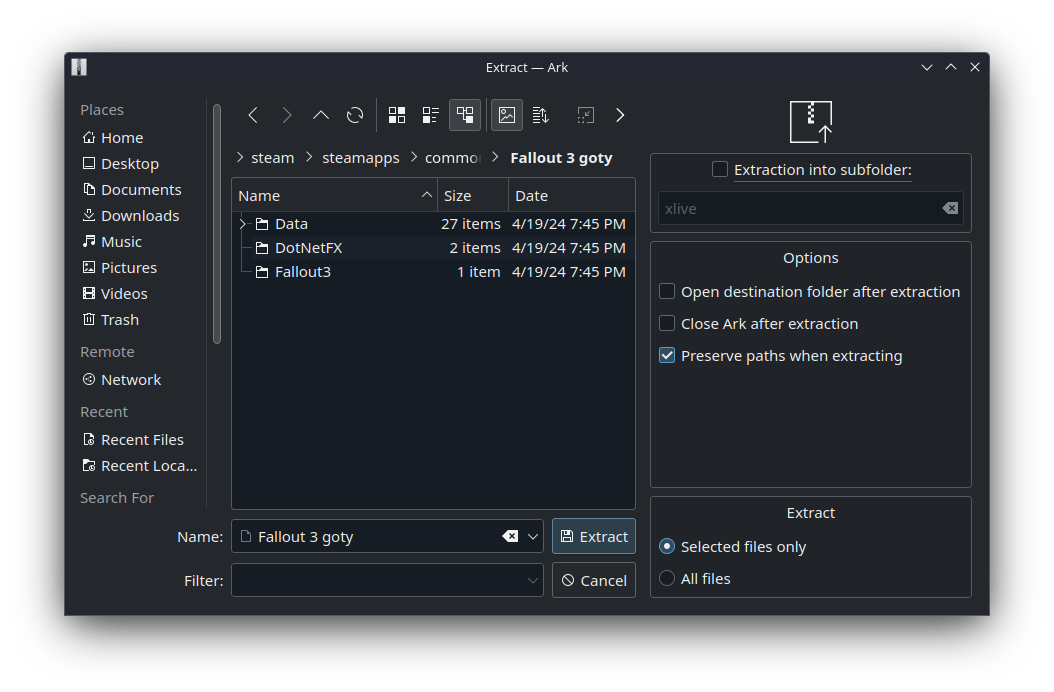Show more toolbar actions chevron
This screenshot has width=1054, height=692.
tap(620, 115)
